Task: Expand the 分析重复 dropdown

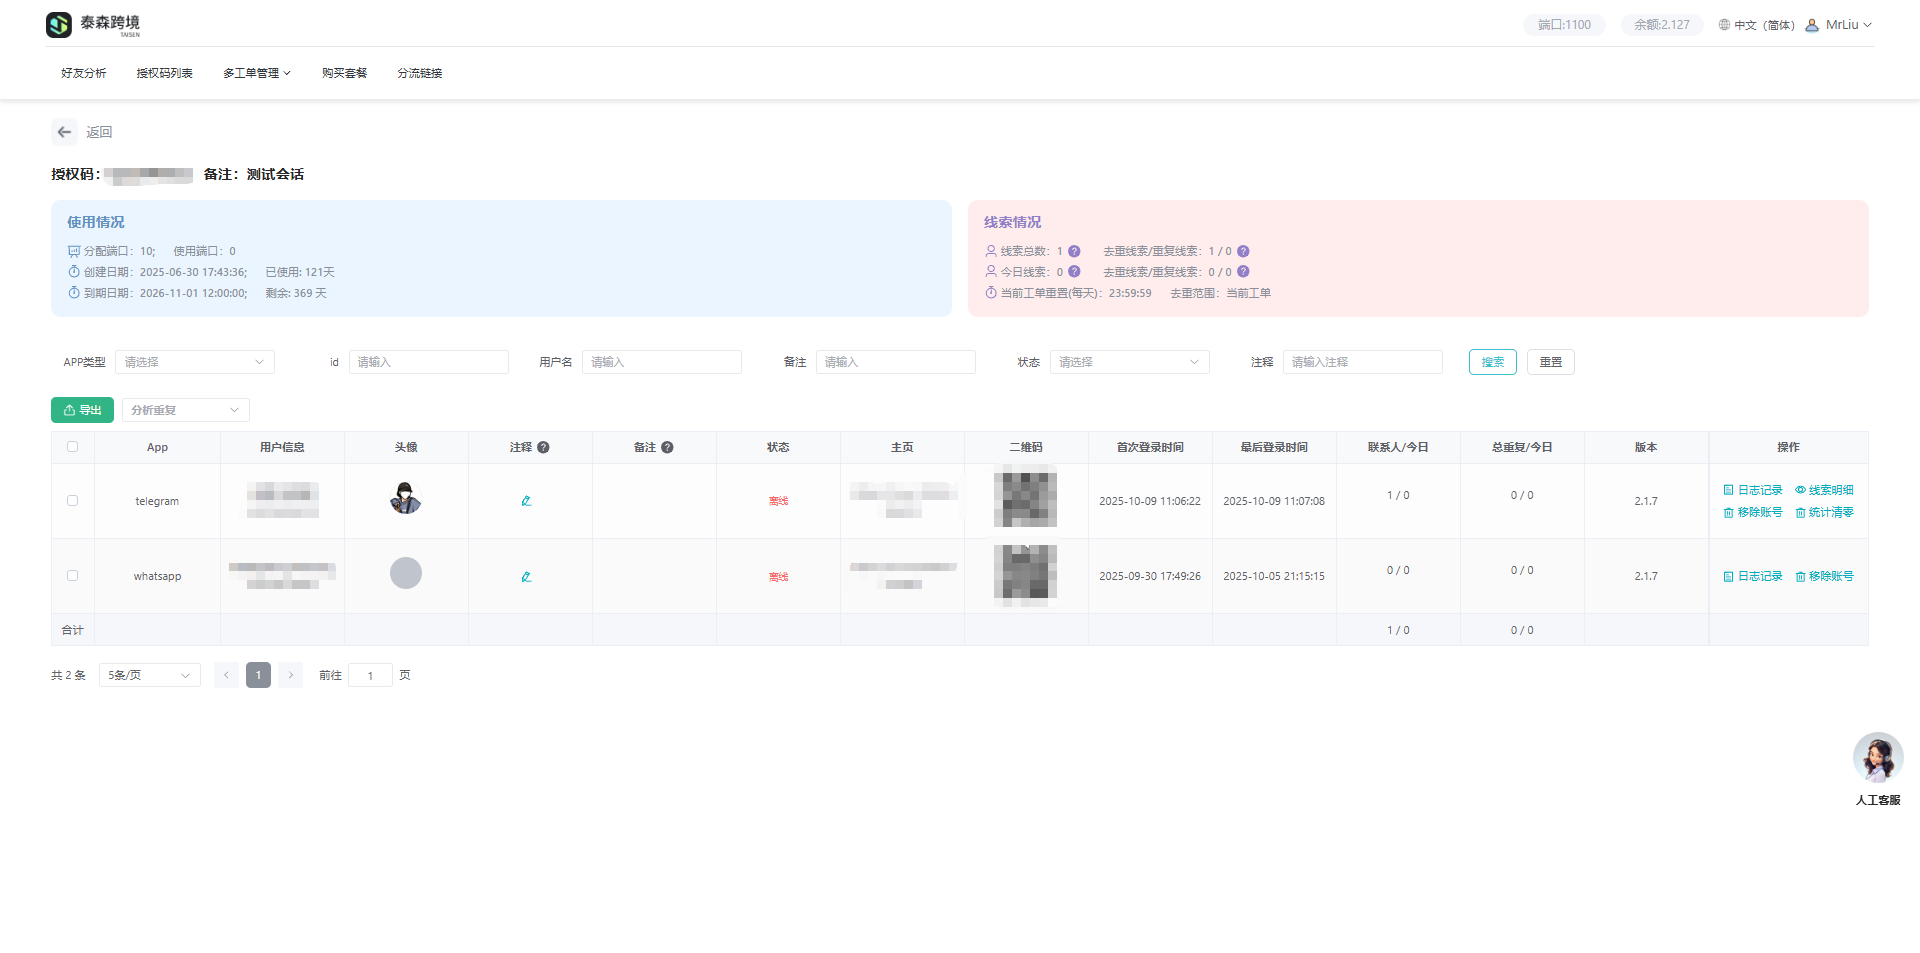Action: pyautogui.click(x=185, y=410)
